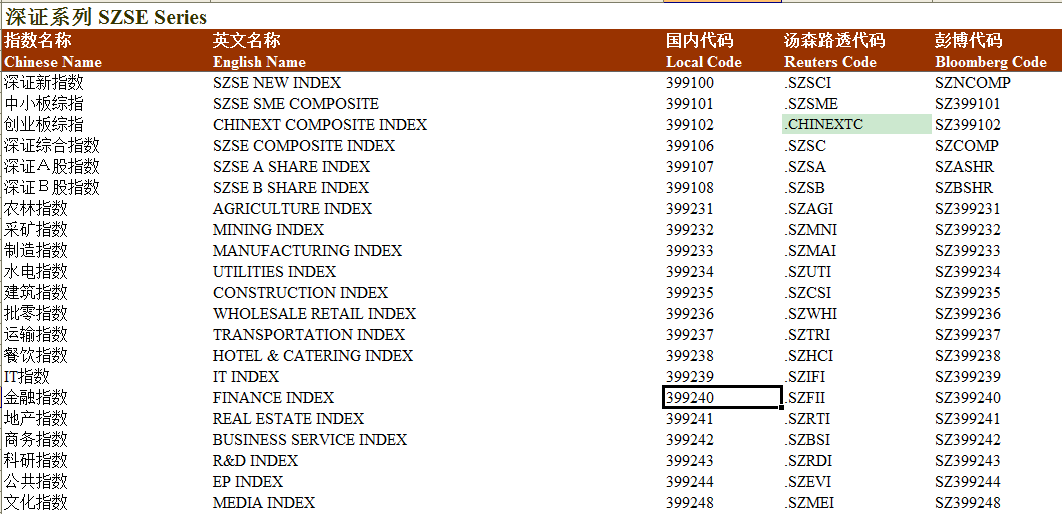1062x514 pixels.
Task: Select Bloomberg code SZASHR
Action: 964,167
